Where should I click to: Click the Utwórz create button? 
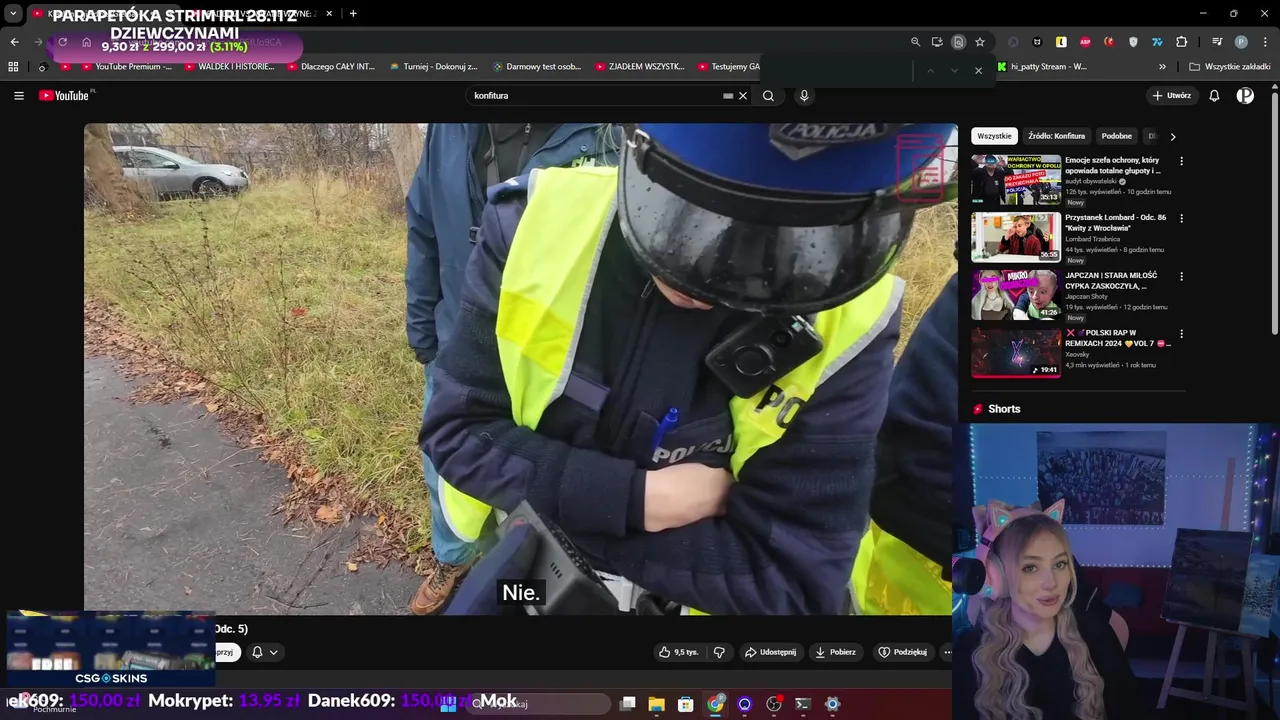[x=1172, y=96]
